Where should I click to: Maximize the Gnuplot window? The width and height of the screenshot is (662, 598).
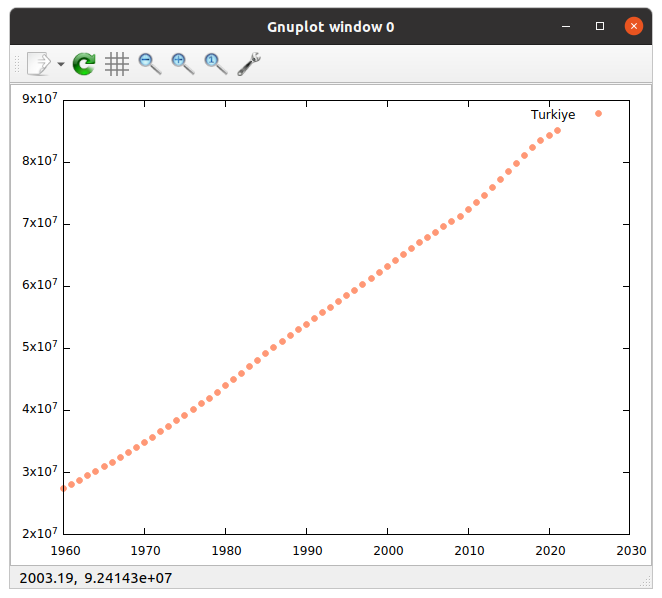click(600, 26)
